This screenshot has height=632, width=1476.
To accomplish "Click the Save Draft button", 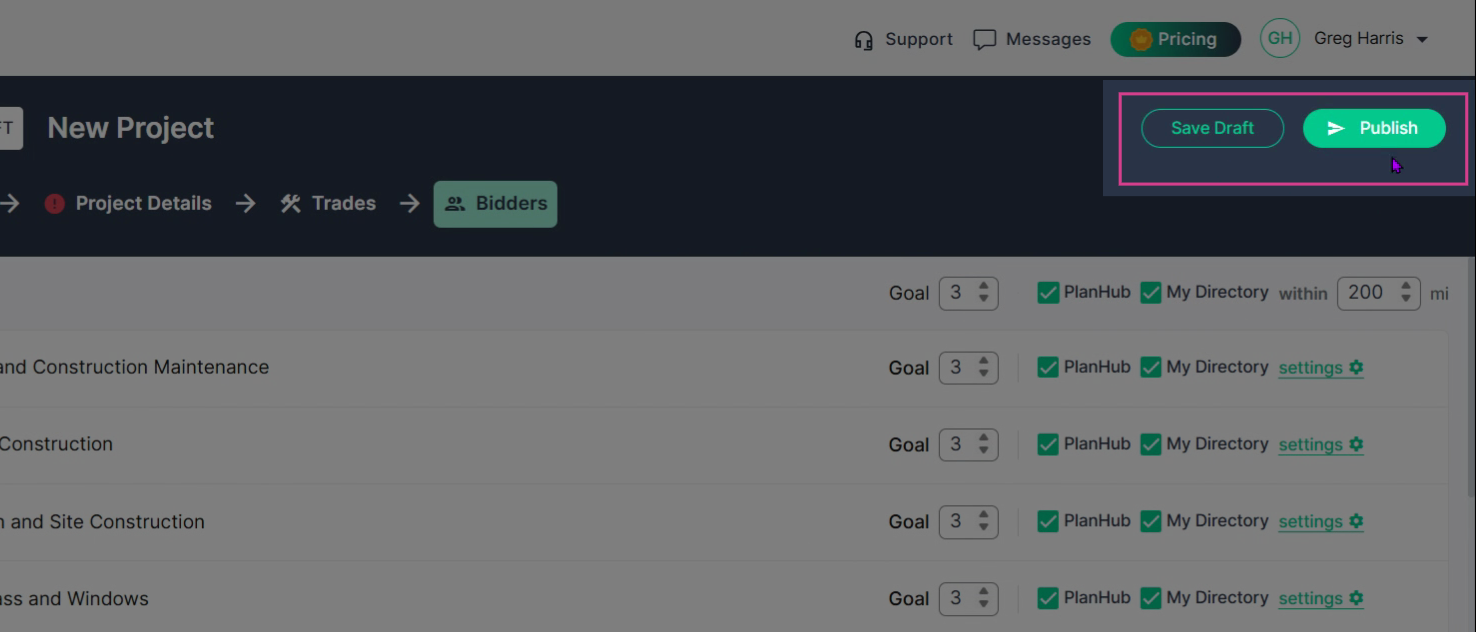I will point(1212,128).
